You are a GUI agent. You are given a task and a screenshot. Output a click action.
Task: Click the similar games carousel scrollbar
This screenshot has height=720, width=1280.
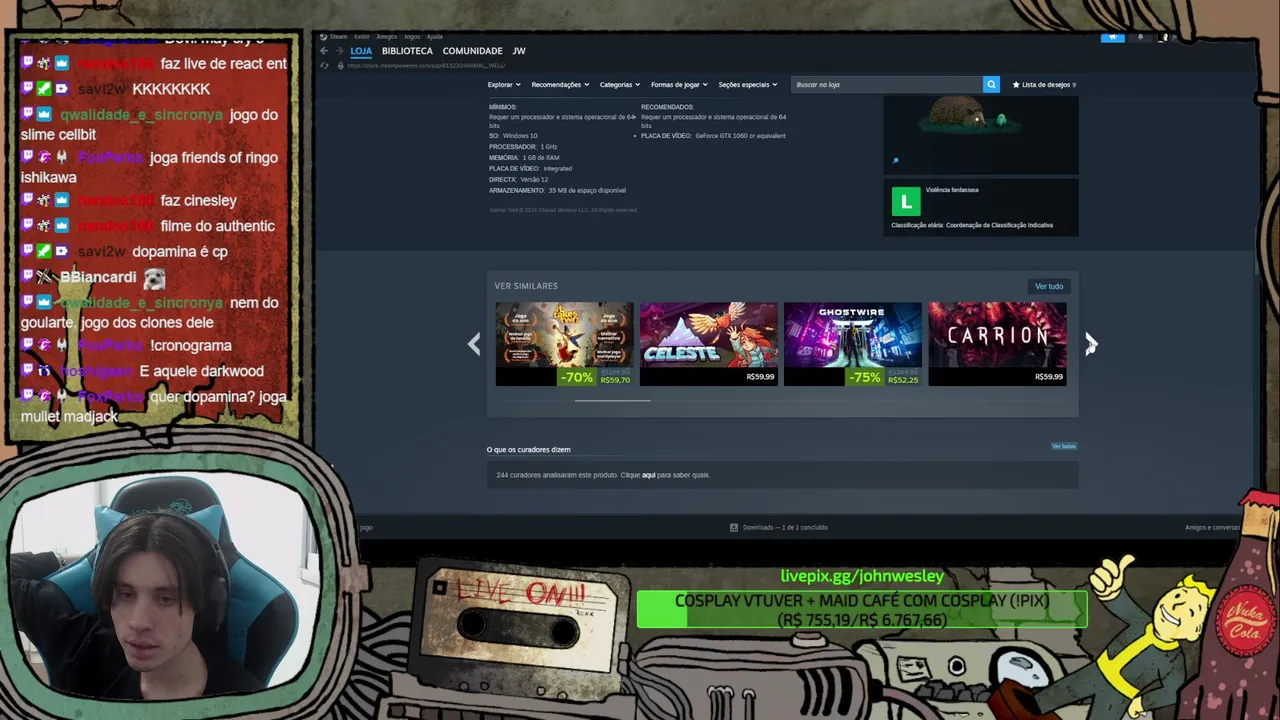coord(612,401)
